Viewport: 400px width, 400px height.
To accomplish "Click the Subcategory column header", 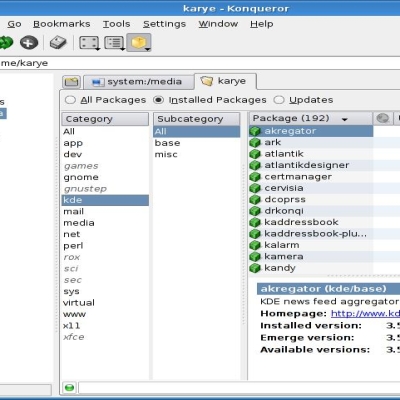I will pos(197,119).
